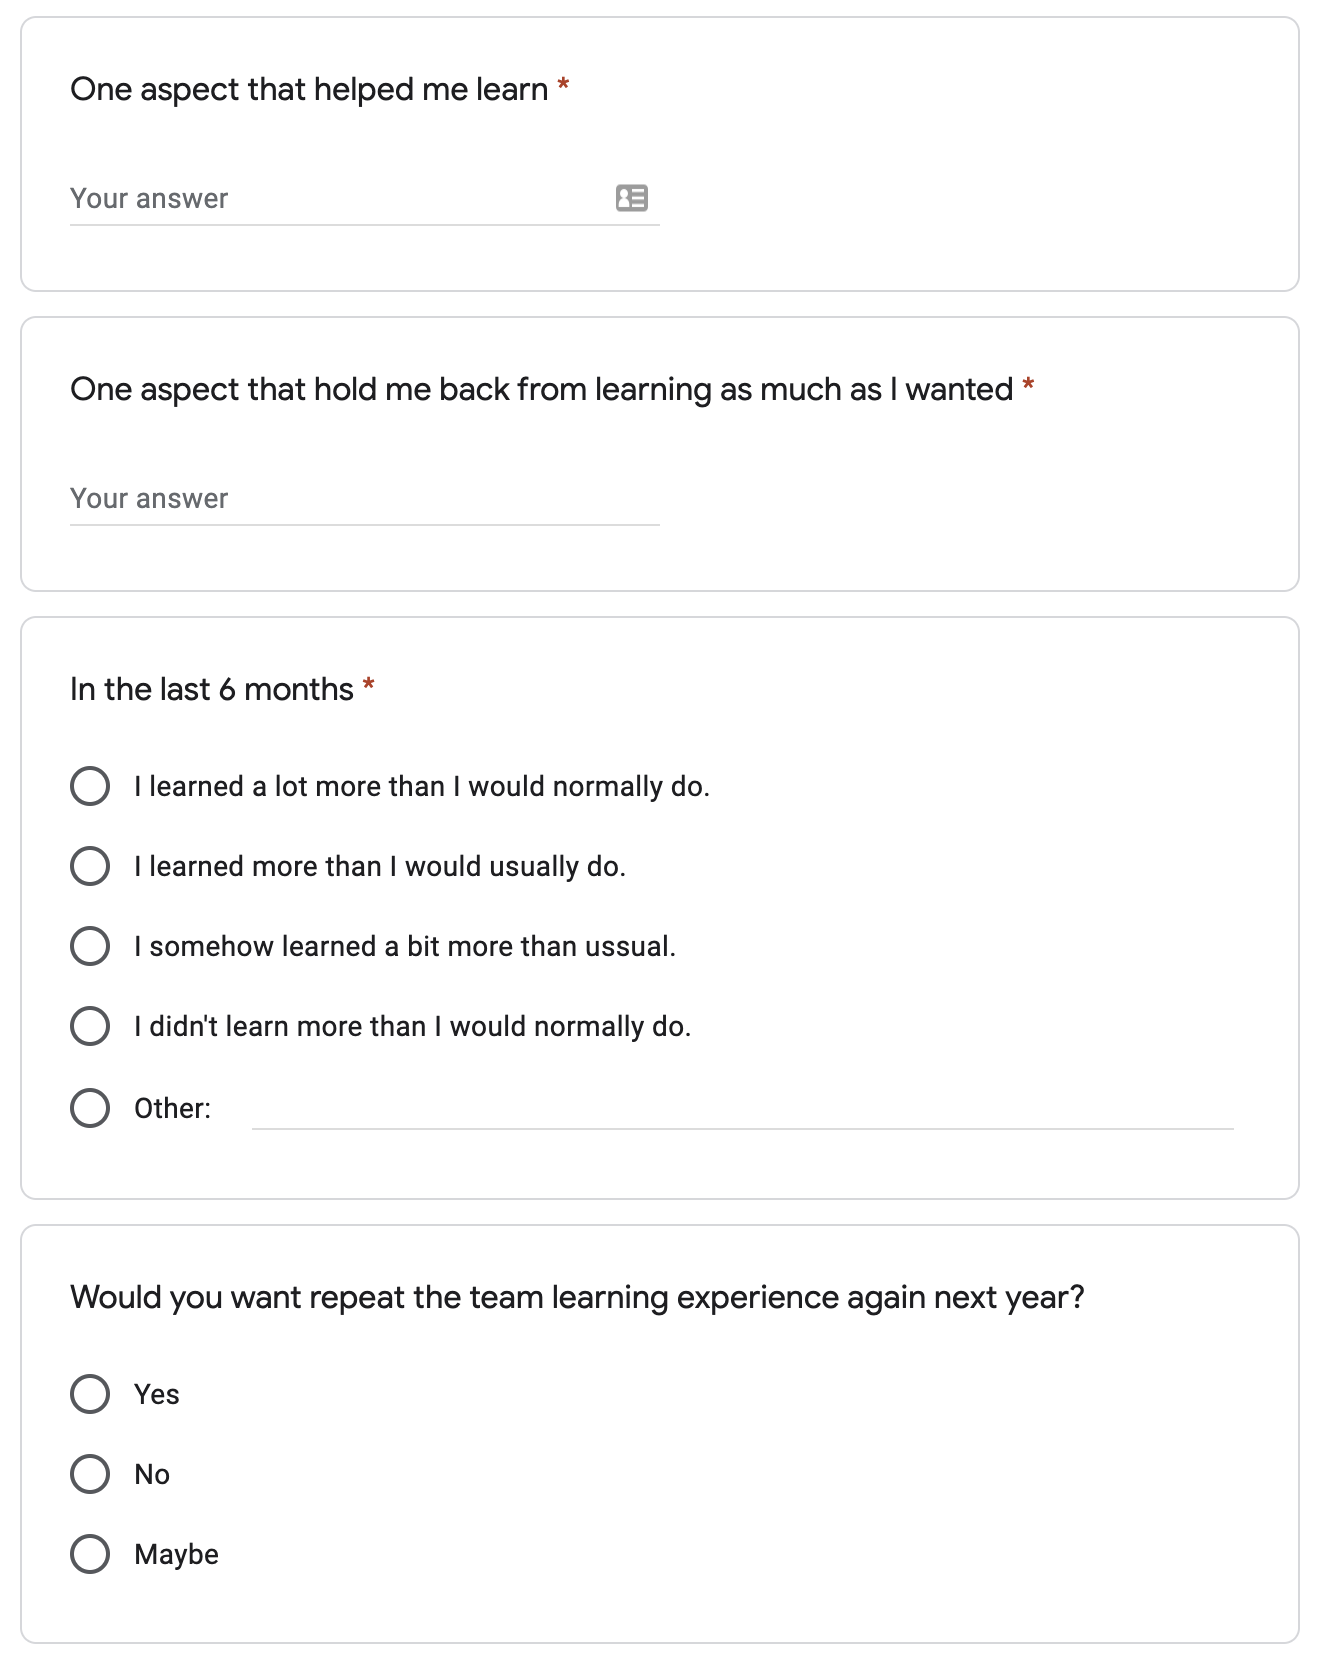This screenshot has width=1318, height=1656.
Task: Click the 'Would you want repeat' question title
Action: 577,1297
